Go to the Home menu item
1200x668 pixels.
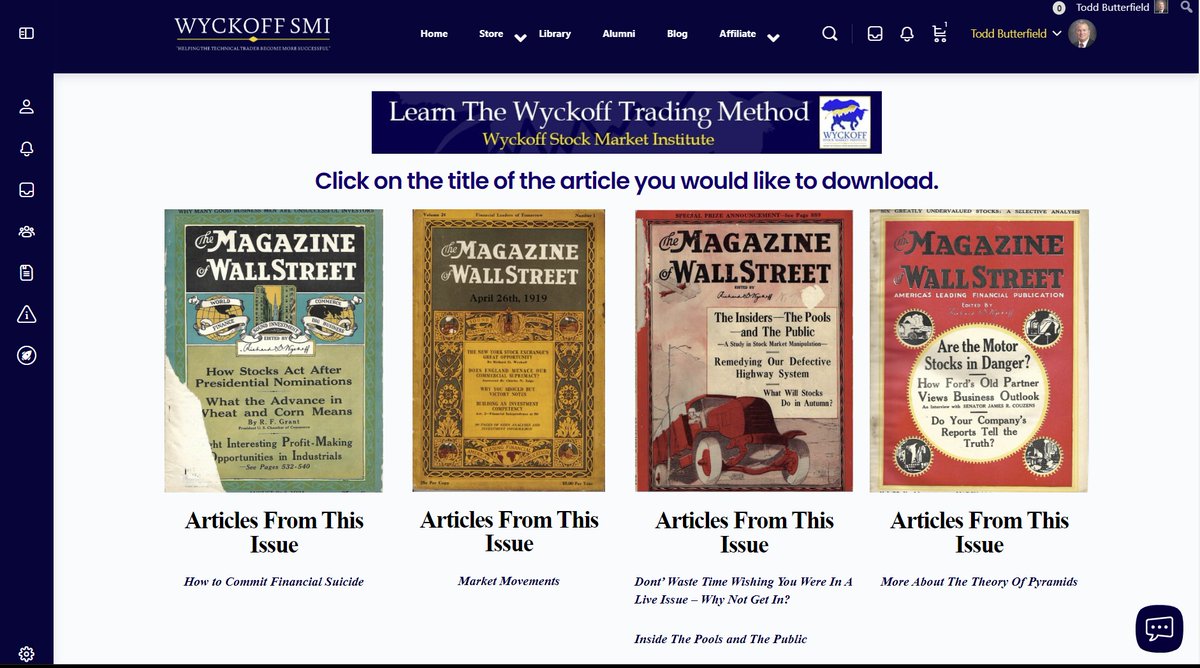(434, 33)
